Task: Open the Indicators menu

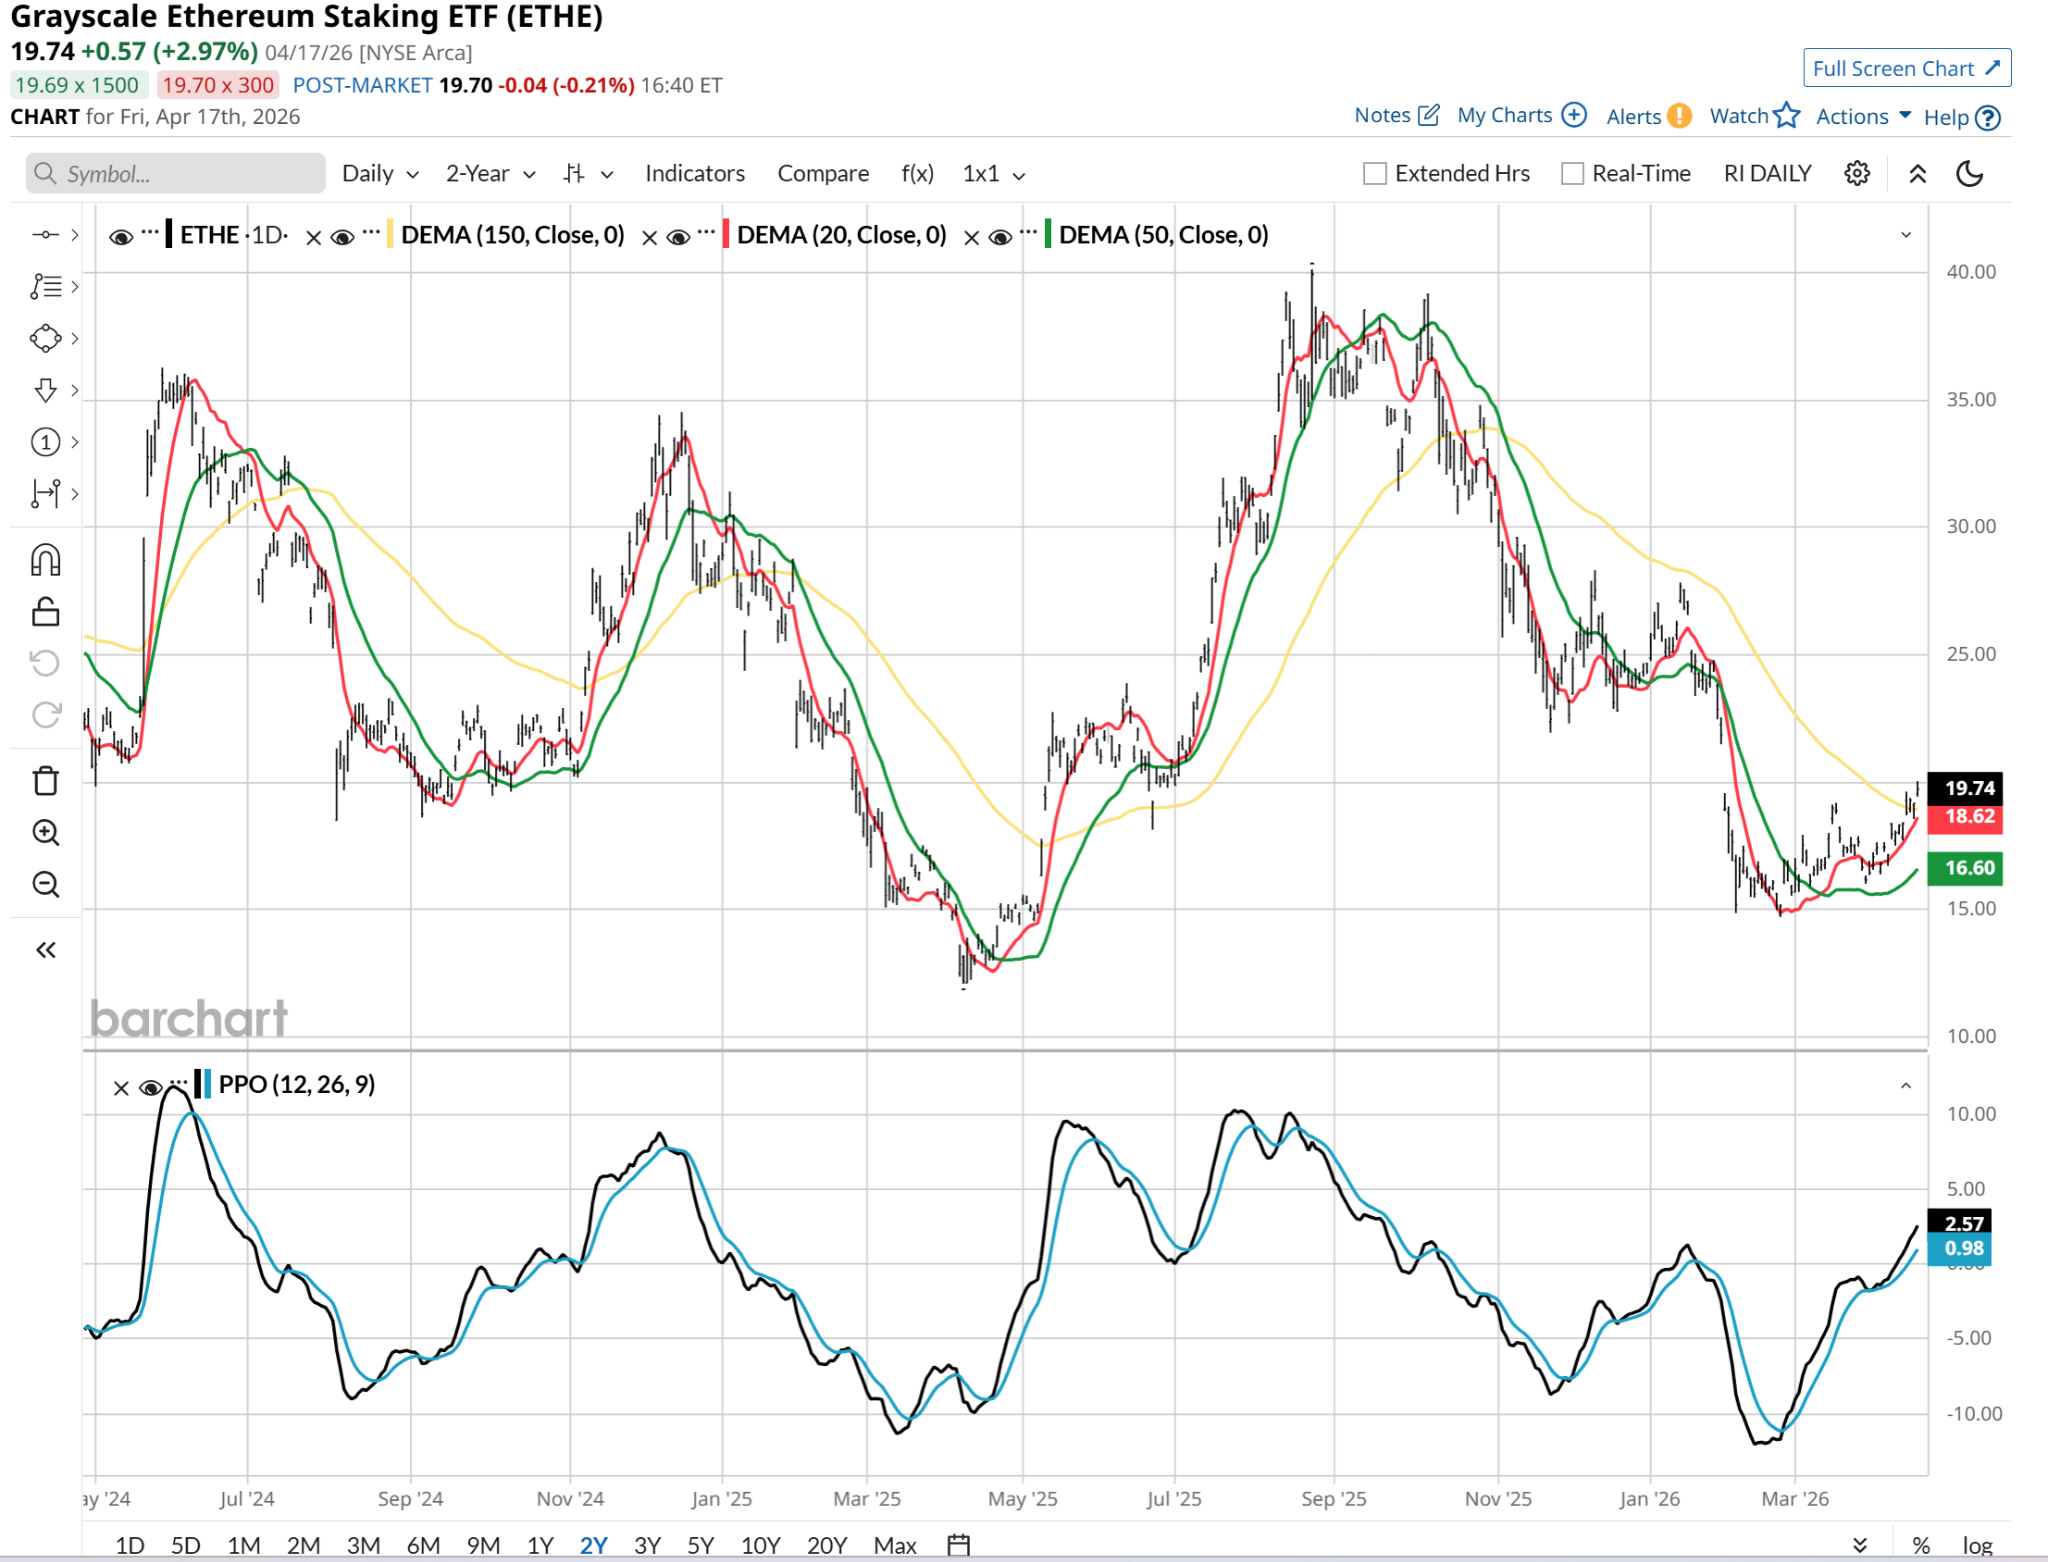Action: (x=695, y=174)
